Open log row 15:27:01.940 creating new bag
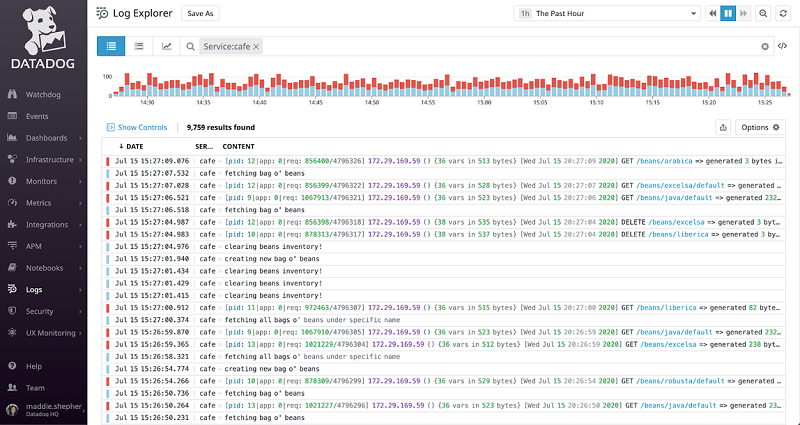 (444, 259)
